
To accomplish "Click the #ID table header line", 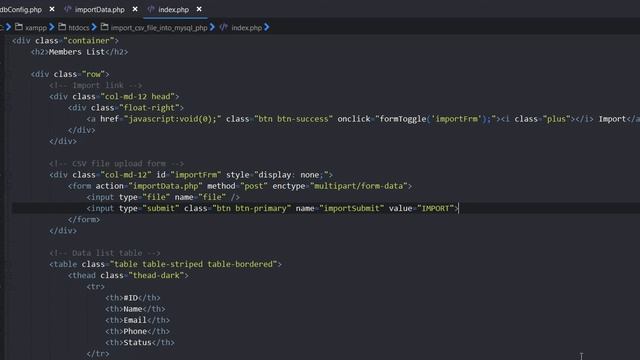I will [x=133, y=298].
